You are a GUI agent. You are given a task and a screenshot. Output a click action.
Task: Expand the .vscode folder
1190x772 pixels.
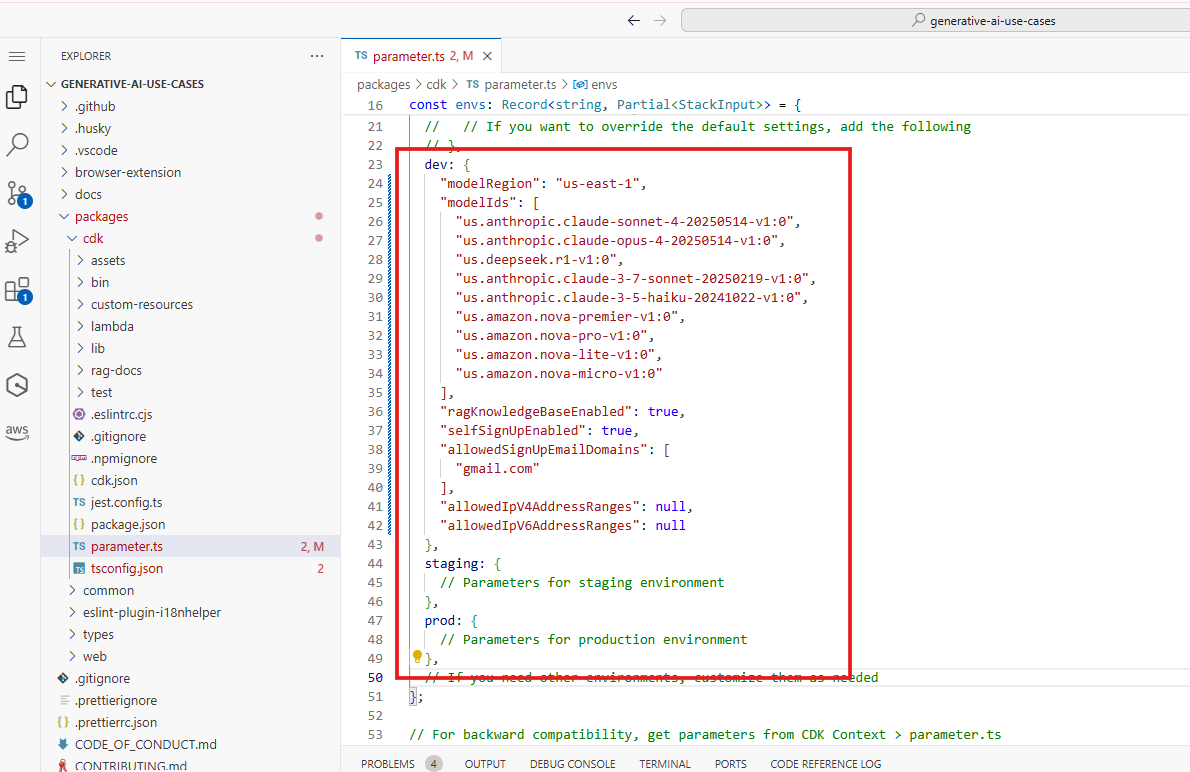click(190, 150)
